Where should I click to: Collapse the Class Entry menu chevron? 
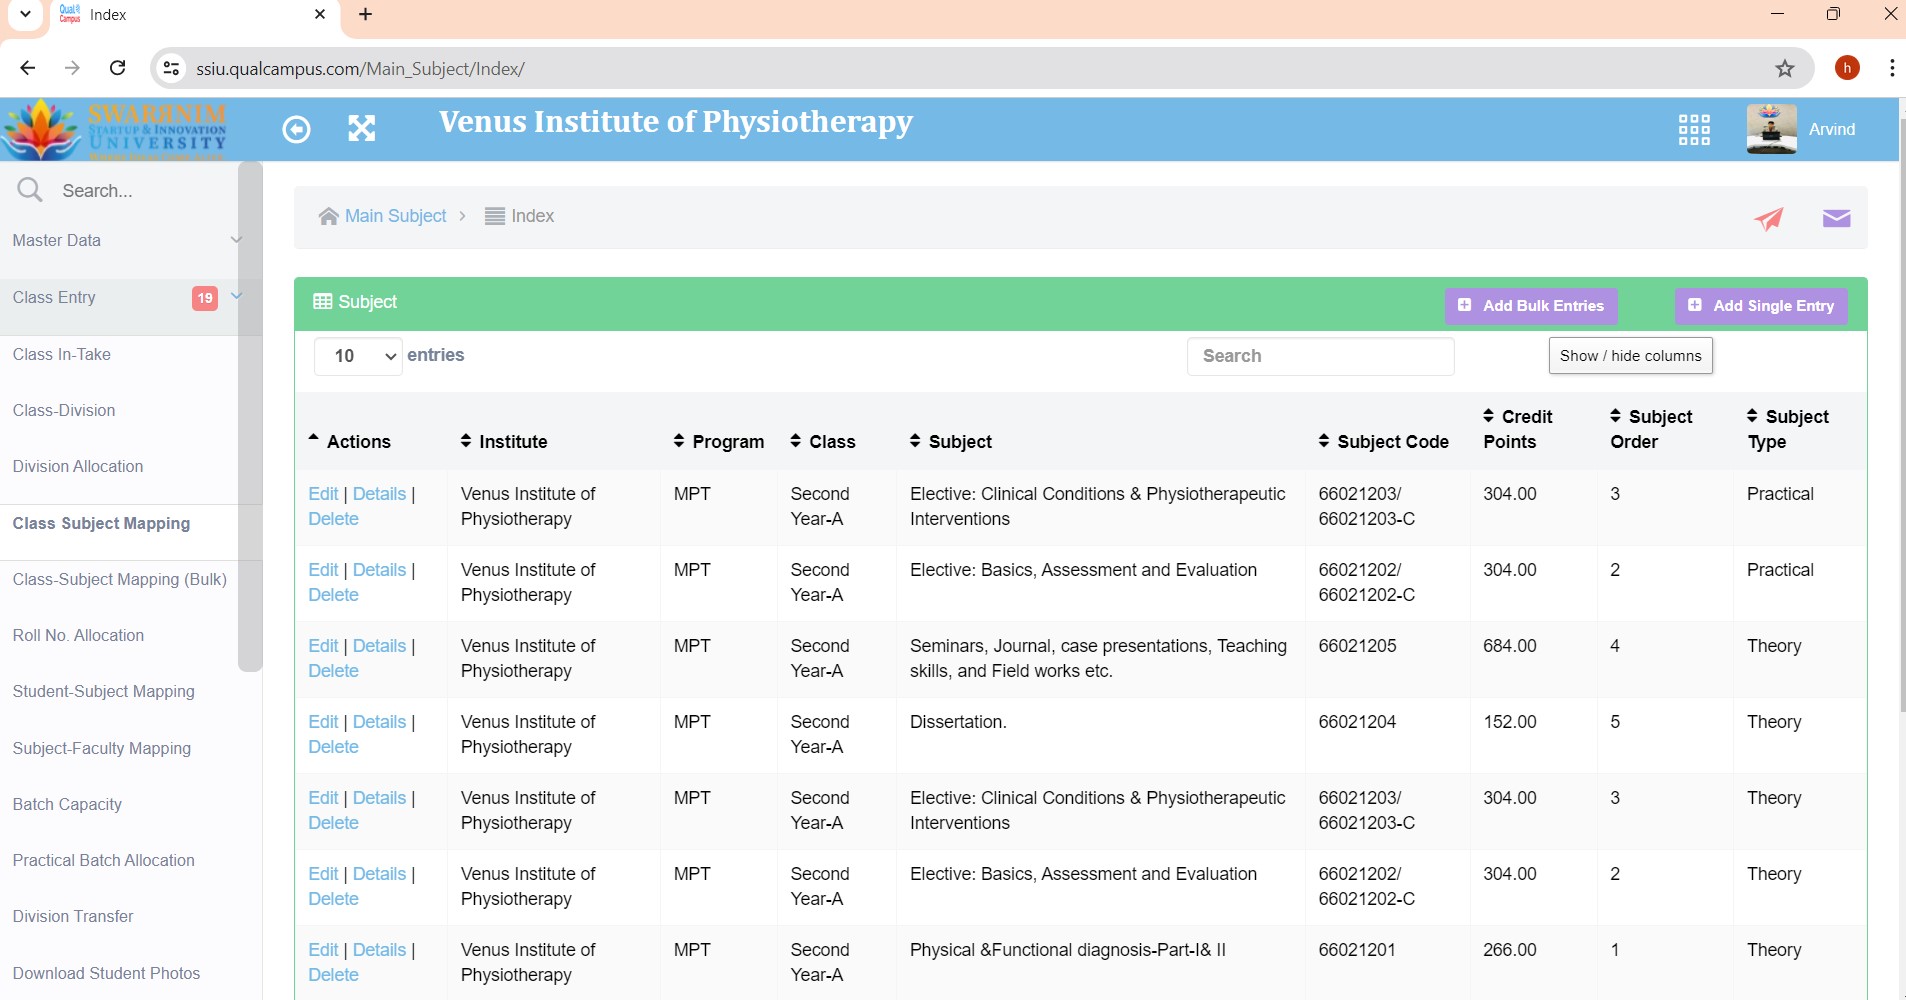click(237, 296)
